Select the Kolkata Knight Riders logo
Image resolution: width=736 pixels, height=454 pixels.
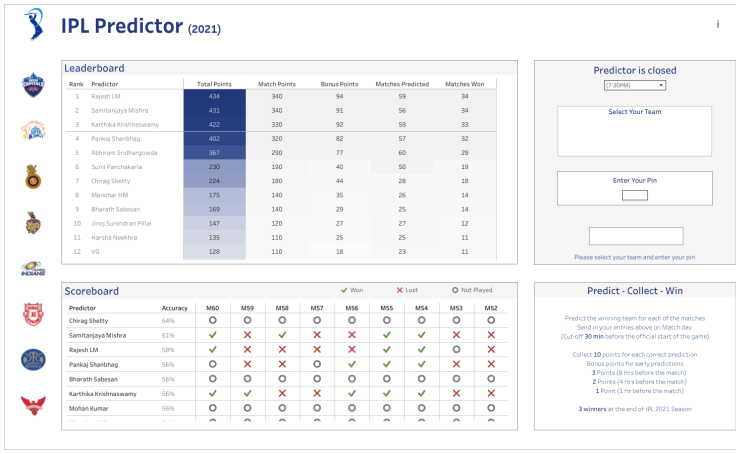33,223
